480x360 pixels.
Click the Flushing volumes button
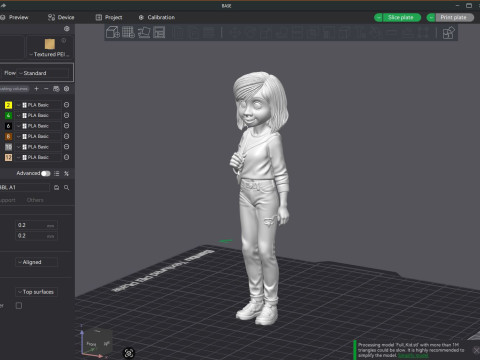pos(14,89)
